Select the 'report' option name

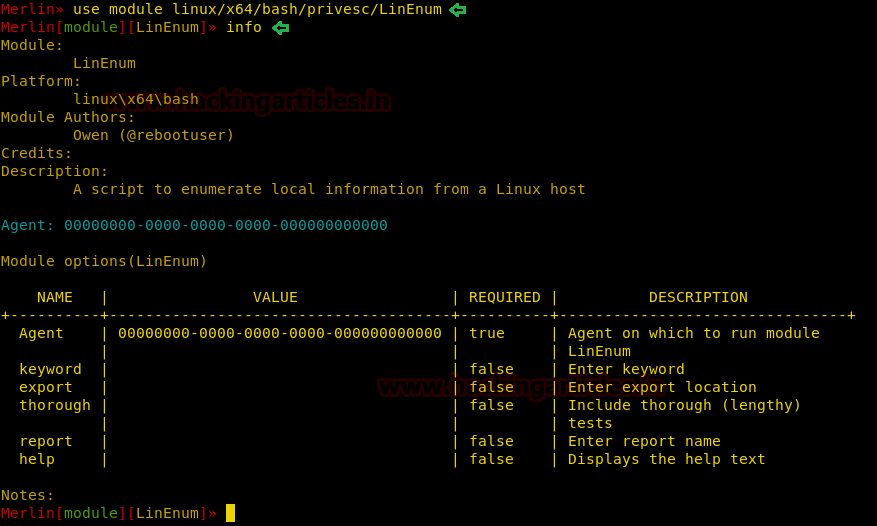46,442
